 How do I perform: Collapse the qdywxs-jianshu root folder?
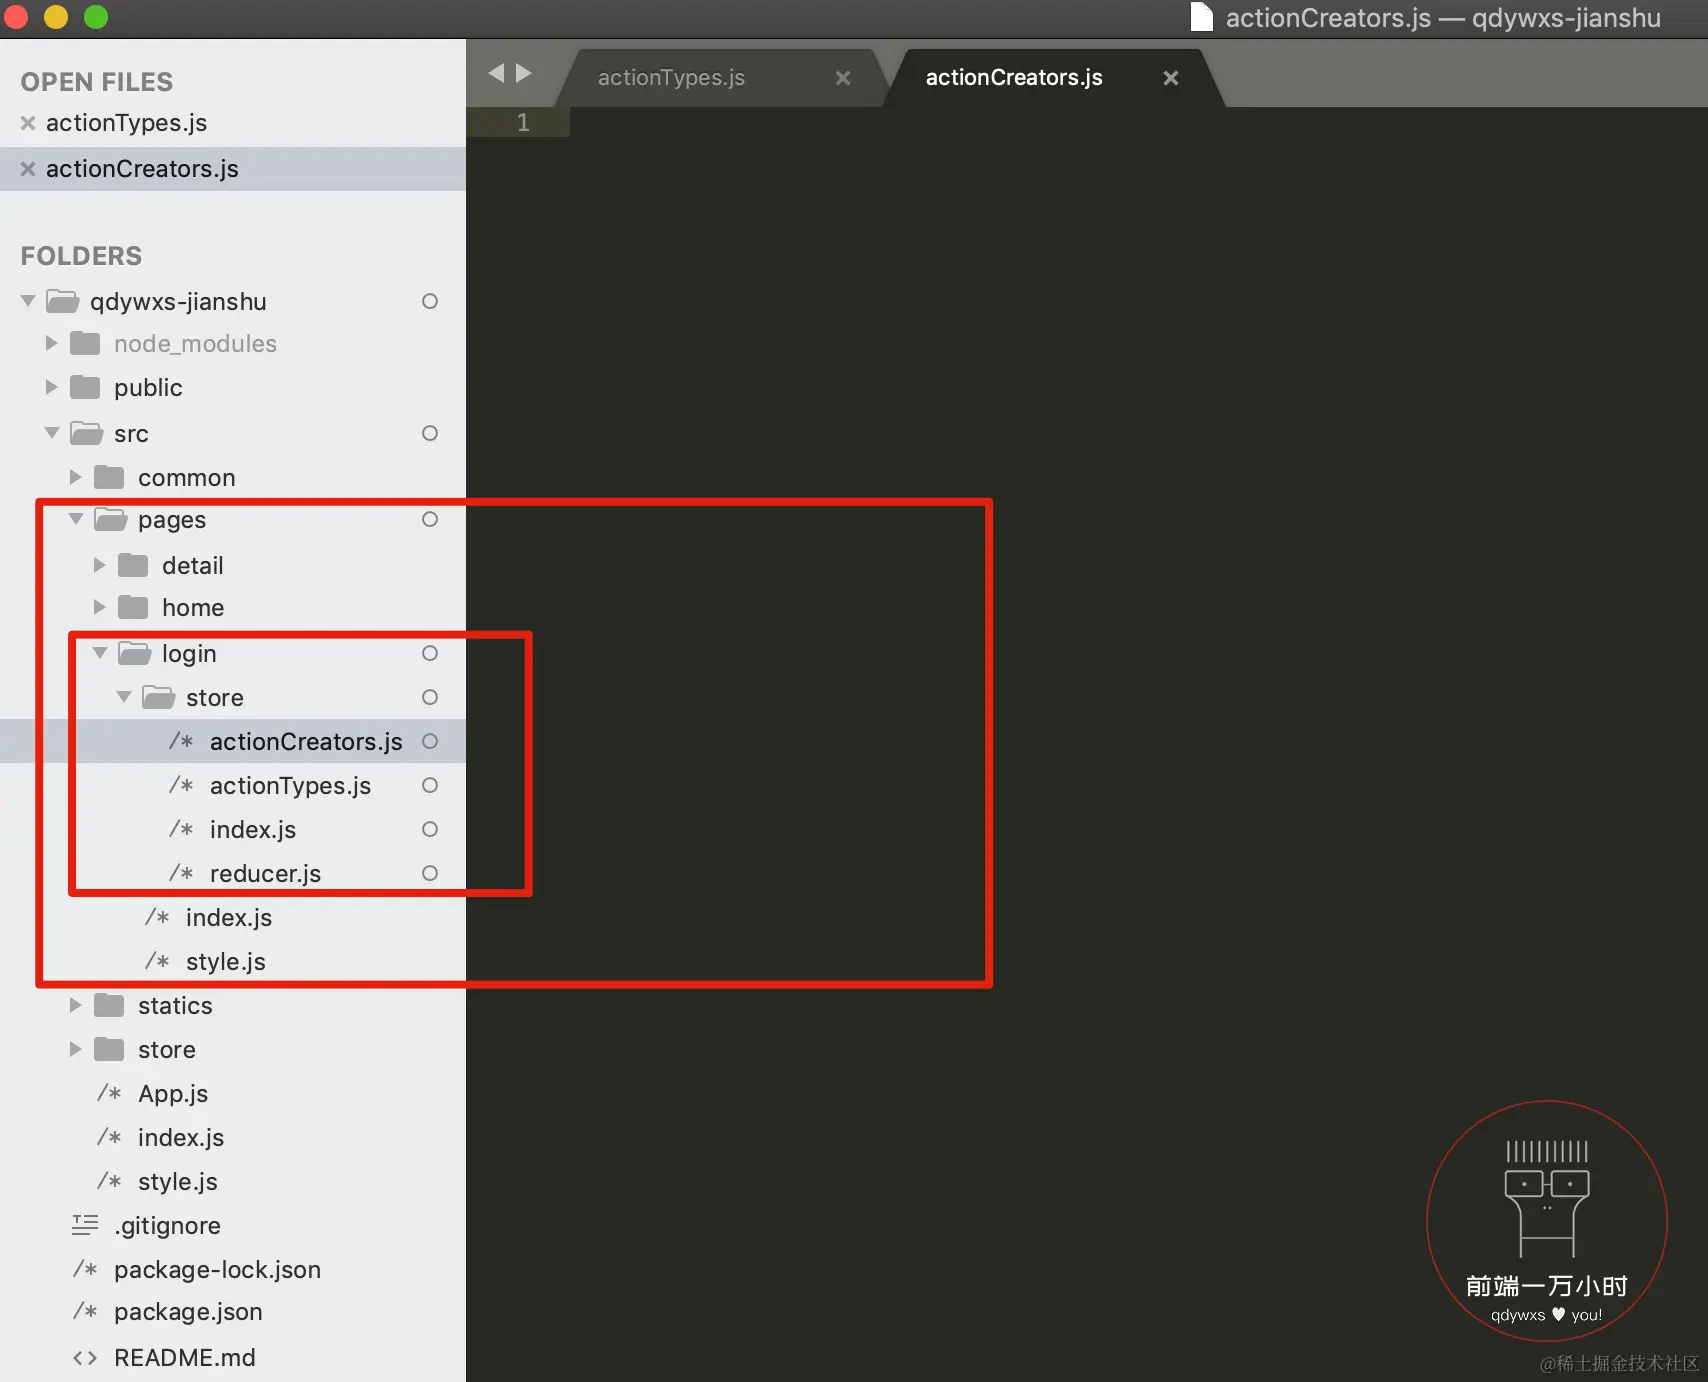pyautogui.click(x=28, y=301)
